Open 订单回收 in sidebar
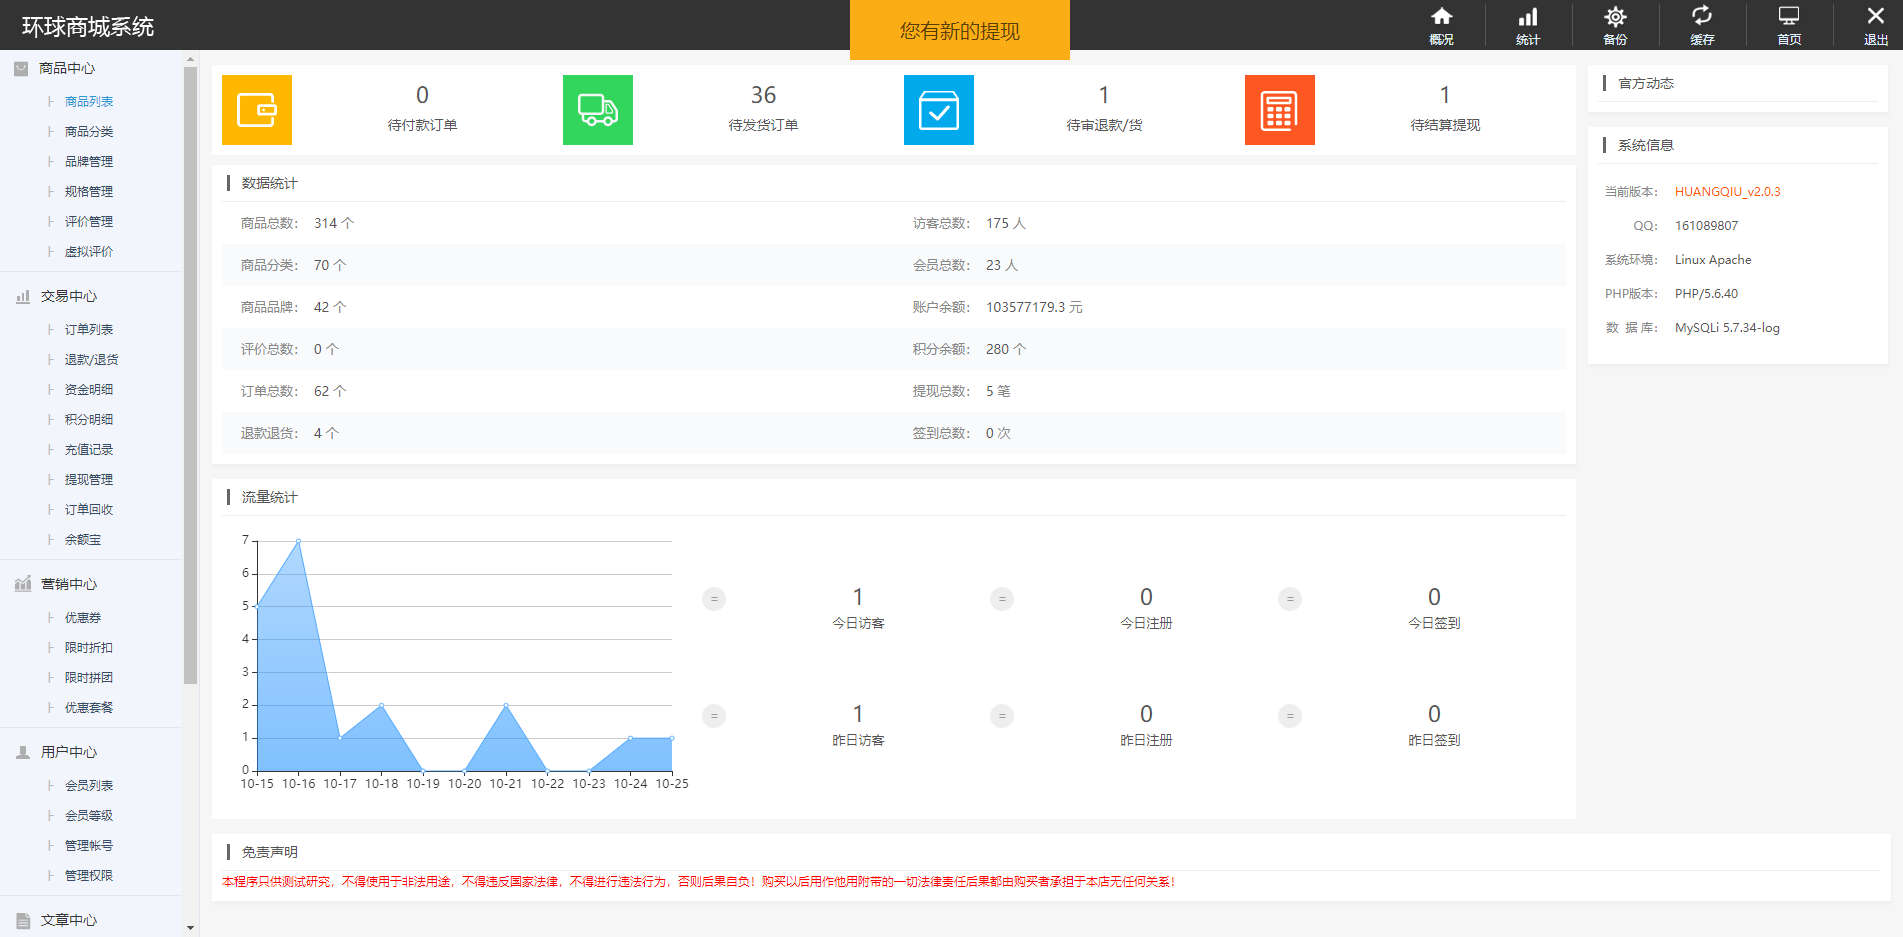This screenshot has width=1903, height=937. click(x=89, y=510)
